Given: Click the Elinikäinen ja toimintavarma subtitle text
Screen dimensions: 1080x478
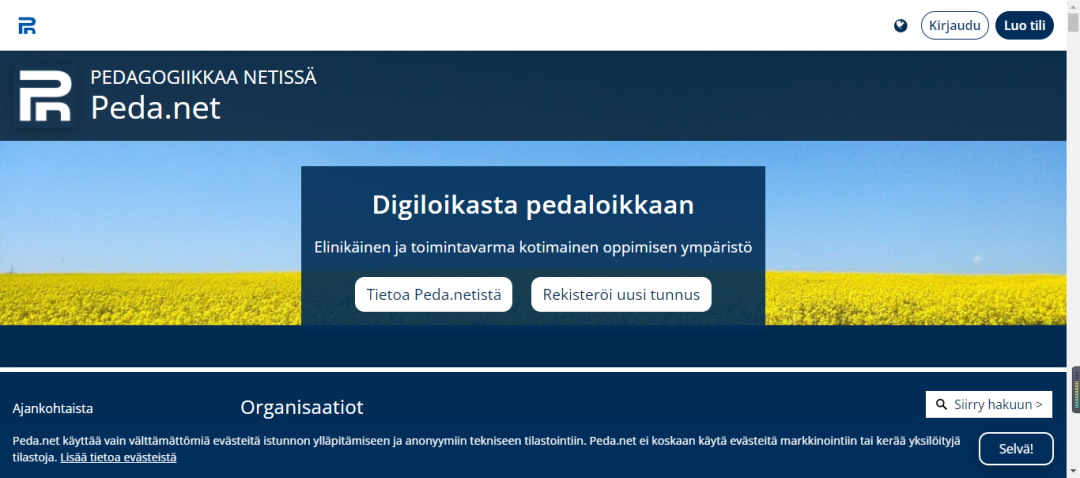Looking at the screenshot, I should pos(533,247).
